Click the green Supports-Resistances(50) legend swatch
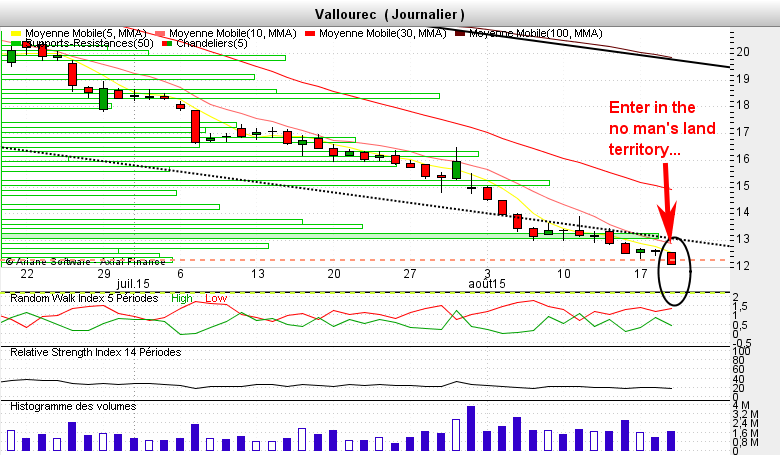Screen dimensions: 780x455 [16, 44]
